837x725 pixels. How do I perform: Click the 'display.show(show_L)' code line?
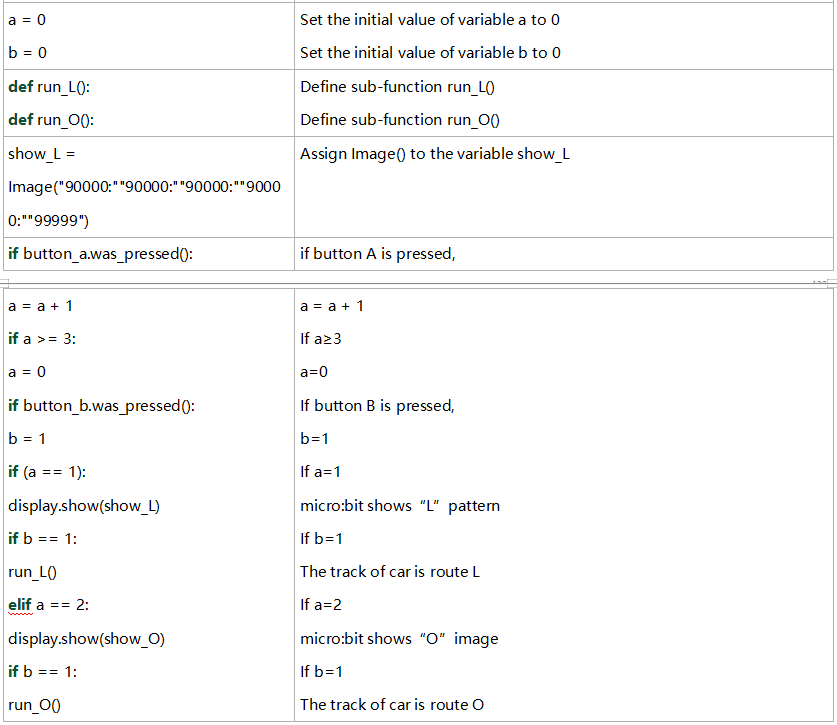(84, 506)
